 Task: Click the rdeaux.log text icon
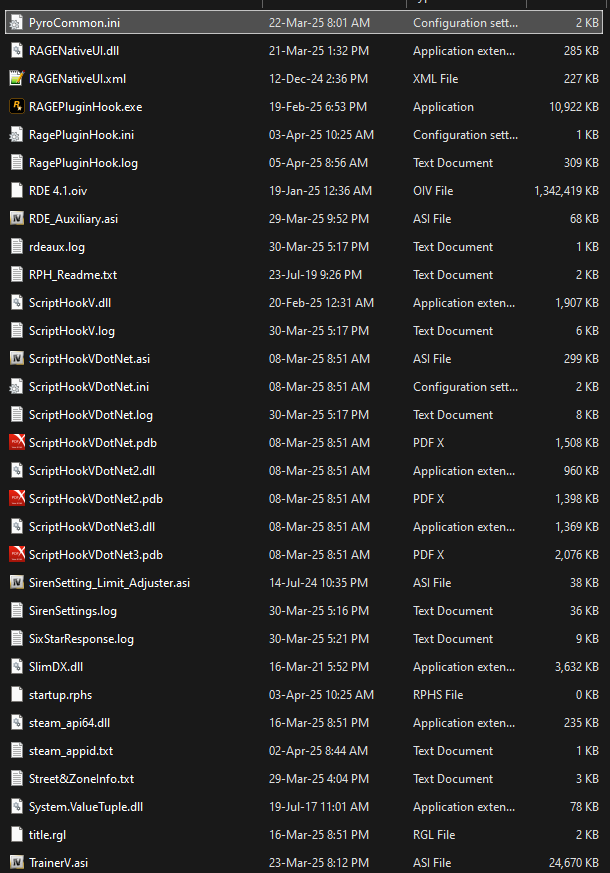(x=17, y=247)
